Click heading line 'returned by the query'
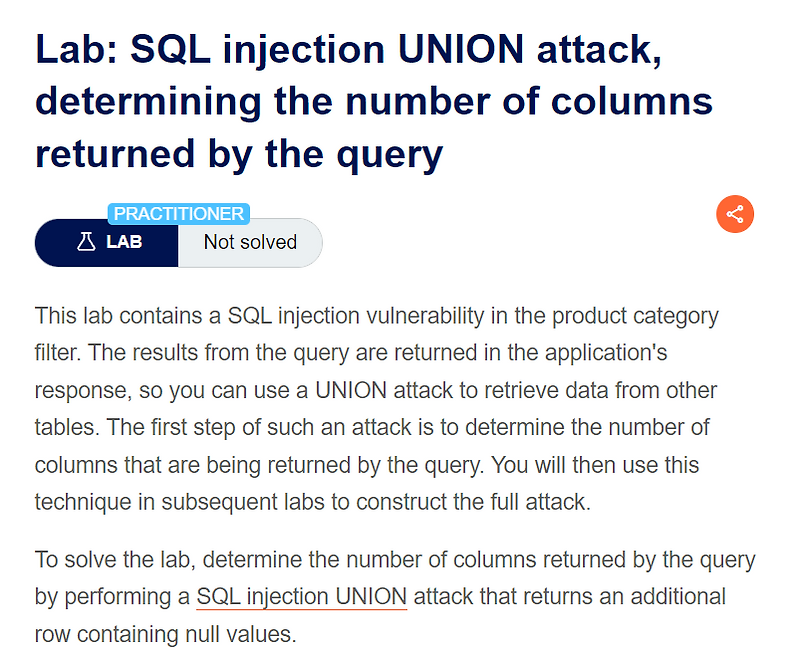 click(239, 154)
